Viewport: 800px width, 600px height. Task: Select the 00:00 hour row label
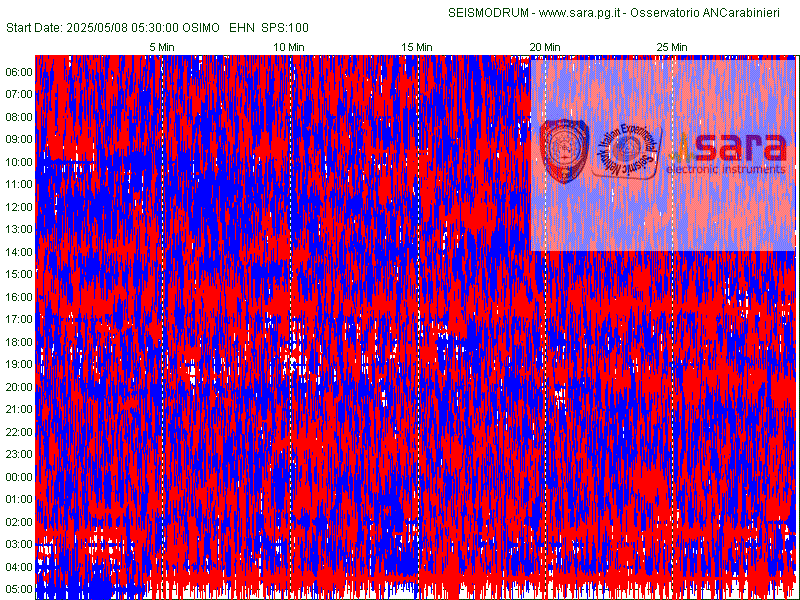19,477
